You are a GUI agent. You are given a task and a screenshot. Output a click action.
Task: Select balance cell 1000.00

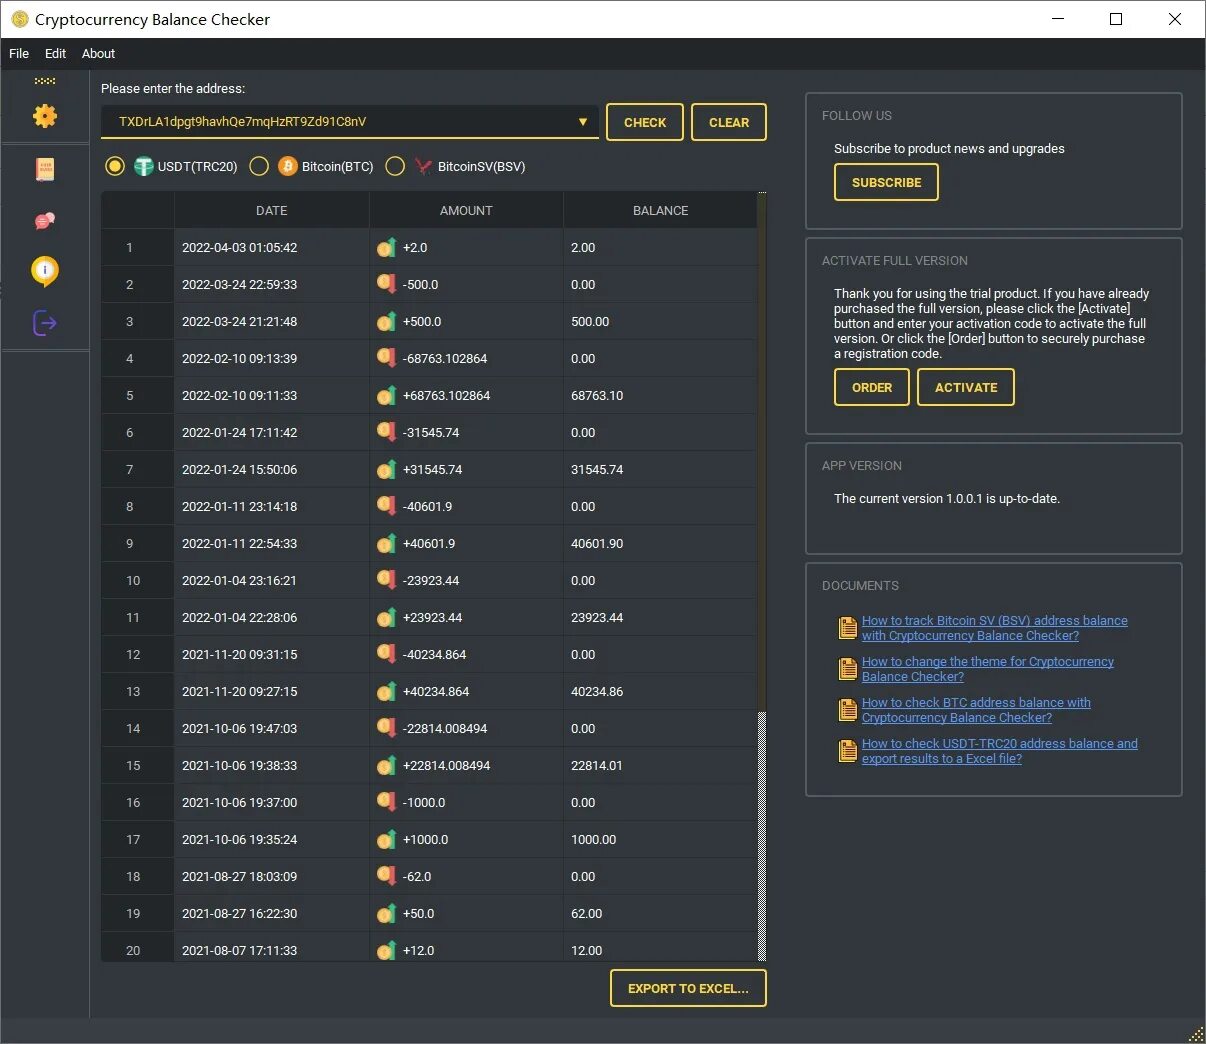pyautogui.click(x=660, y=839)
